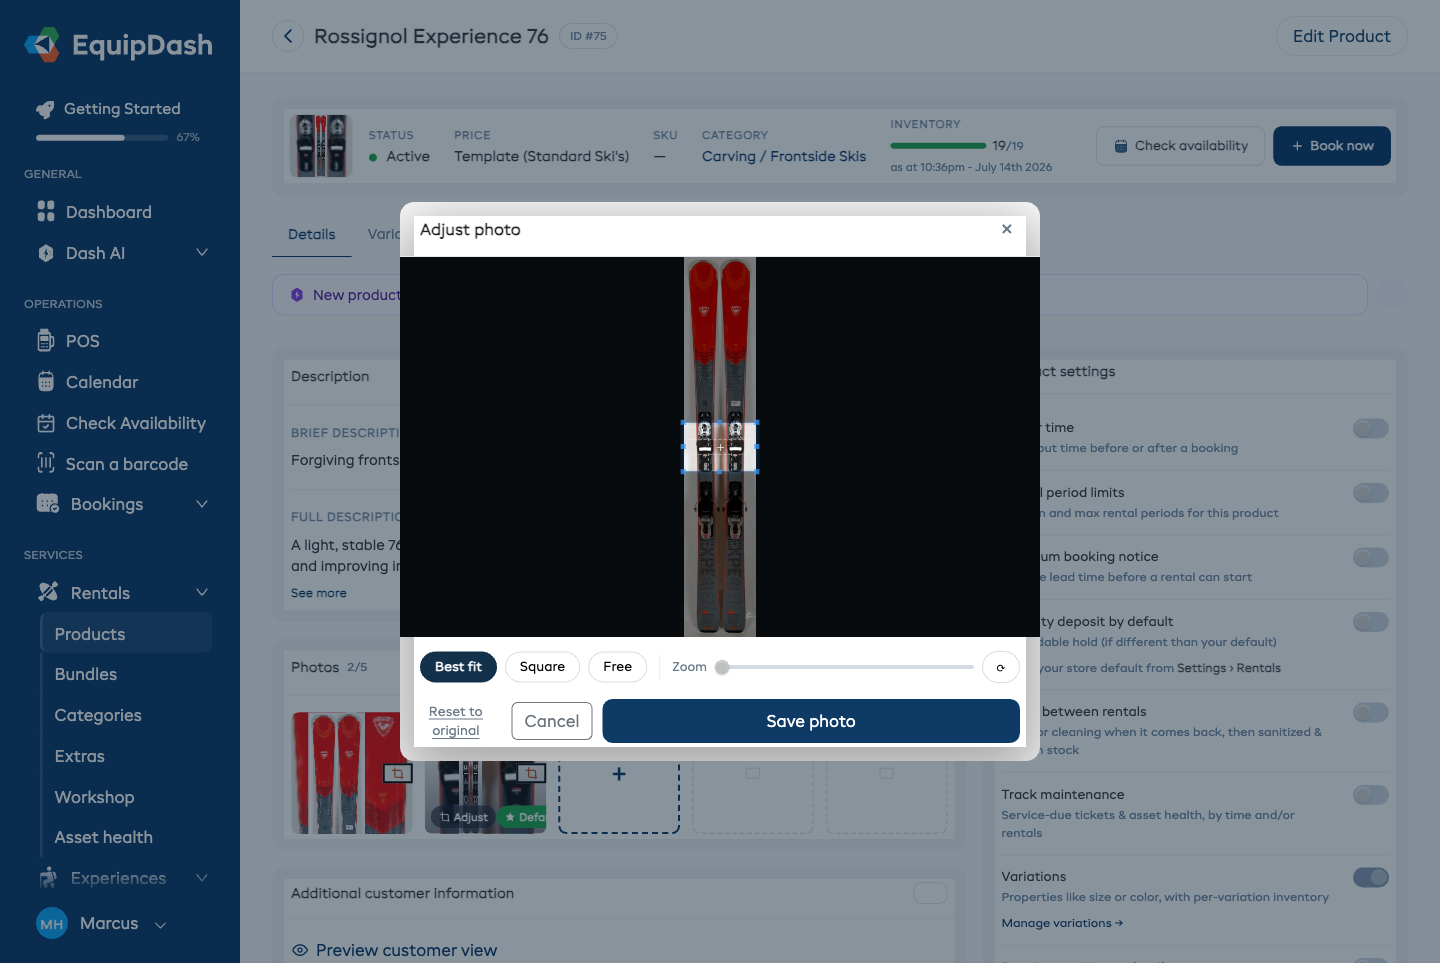Go back using the arrow beside product title
The height and width of the screenshot is (963, 1440).
coord(288,37)
